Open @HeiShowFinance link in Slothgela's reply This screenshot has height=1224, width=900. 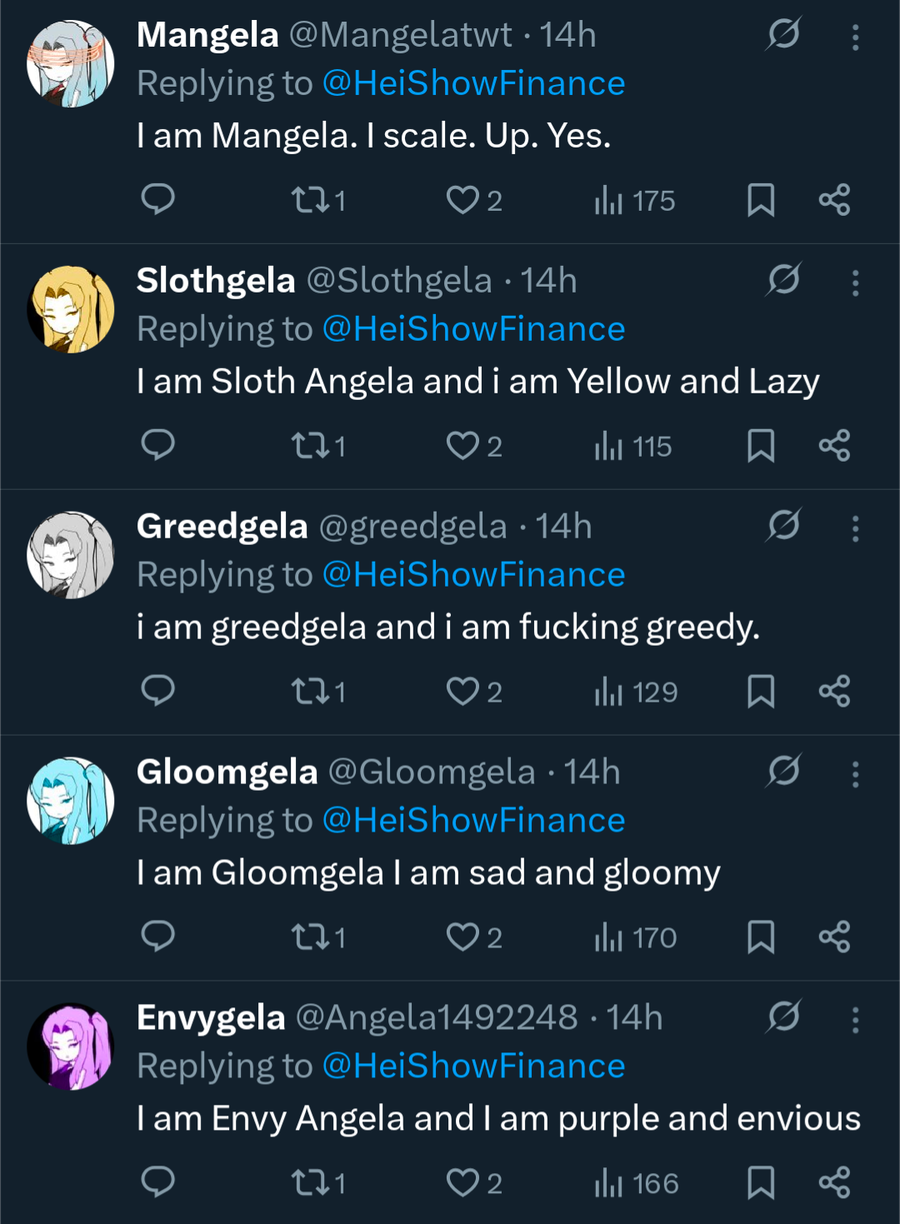coord(473,329)
